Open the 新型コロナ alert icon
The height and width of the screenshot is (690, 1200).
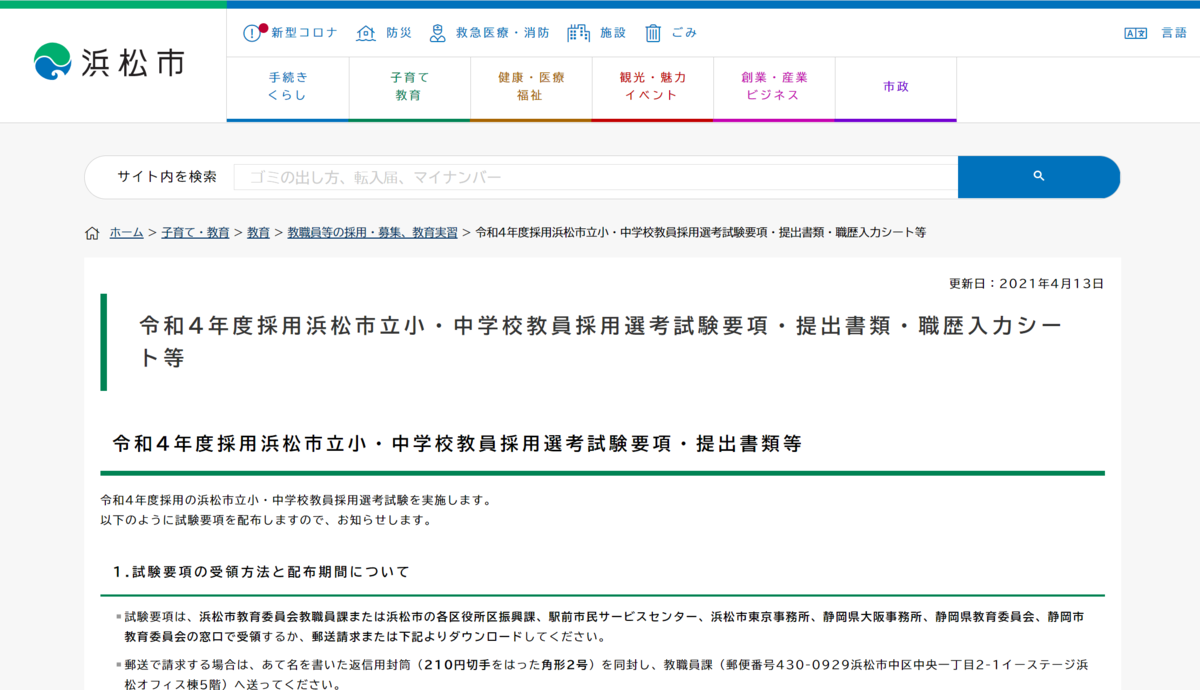click(x=254, y=33)
